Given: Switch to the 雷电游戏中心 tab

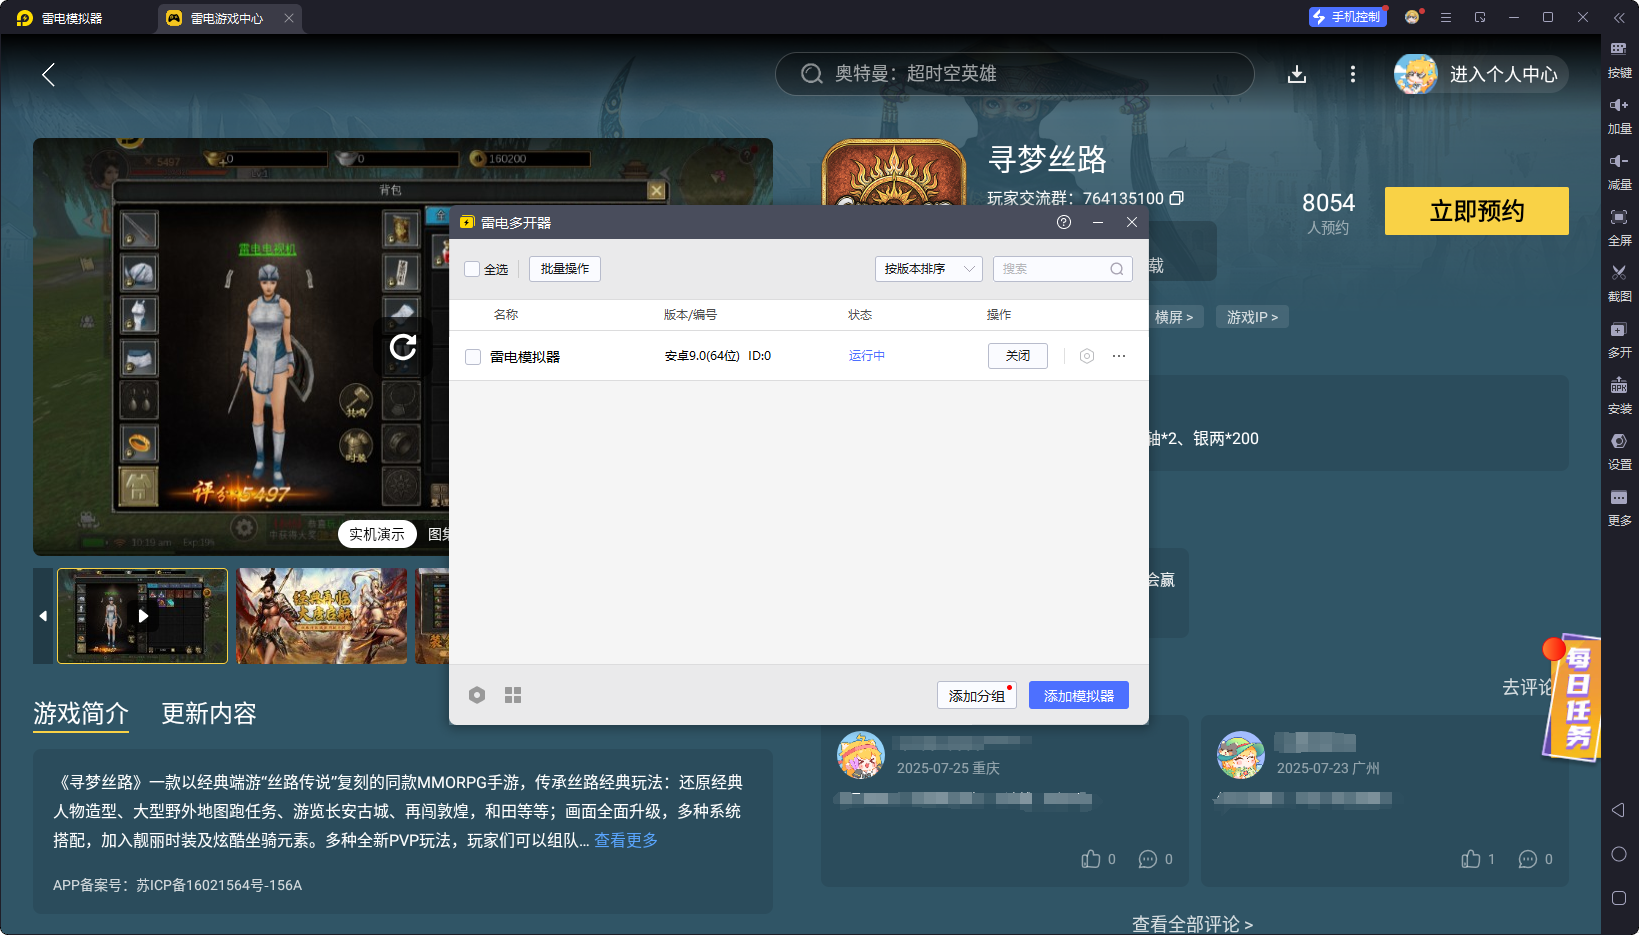Looking at the screenshot, I should point(226,18).
